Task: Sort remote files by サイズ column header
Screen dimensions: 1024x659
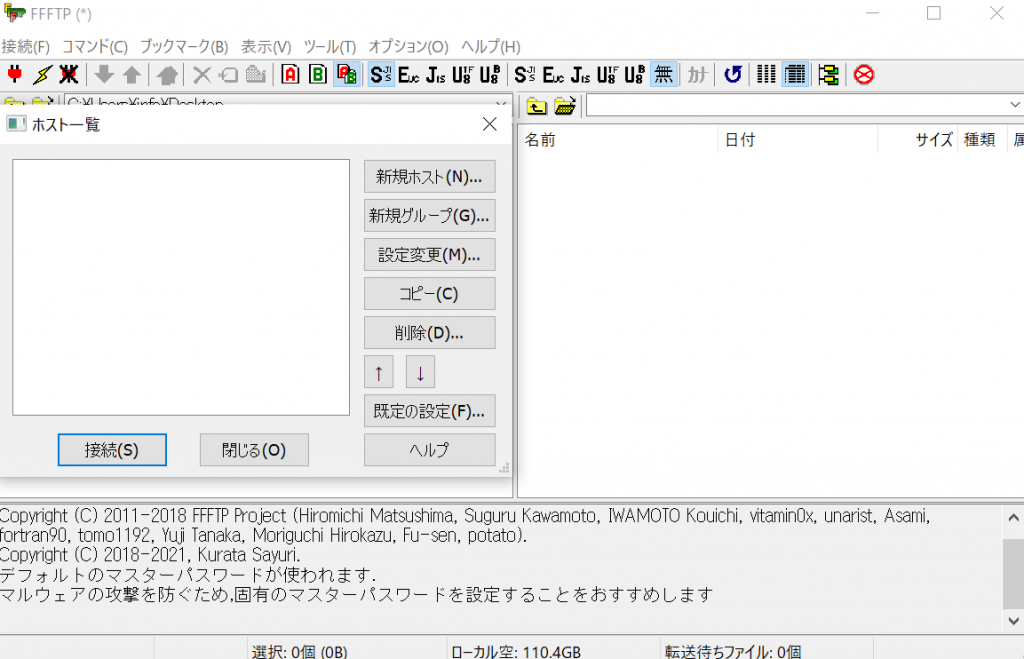Action: click(918, 140)
